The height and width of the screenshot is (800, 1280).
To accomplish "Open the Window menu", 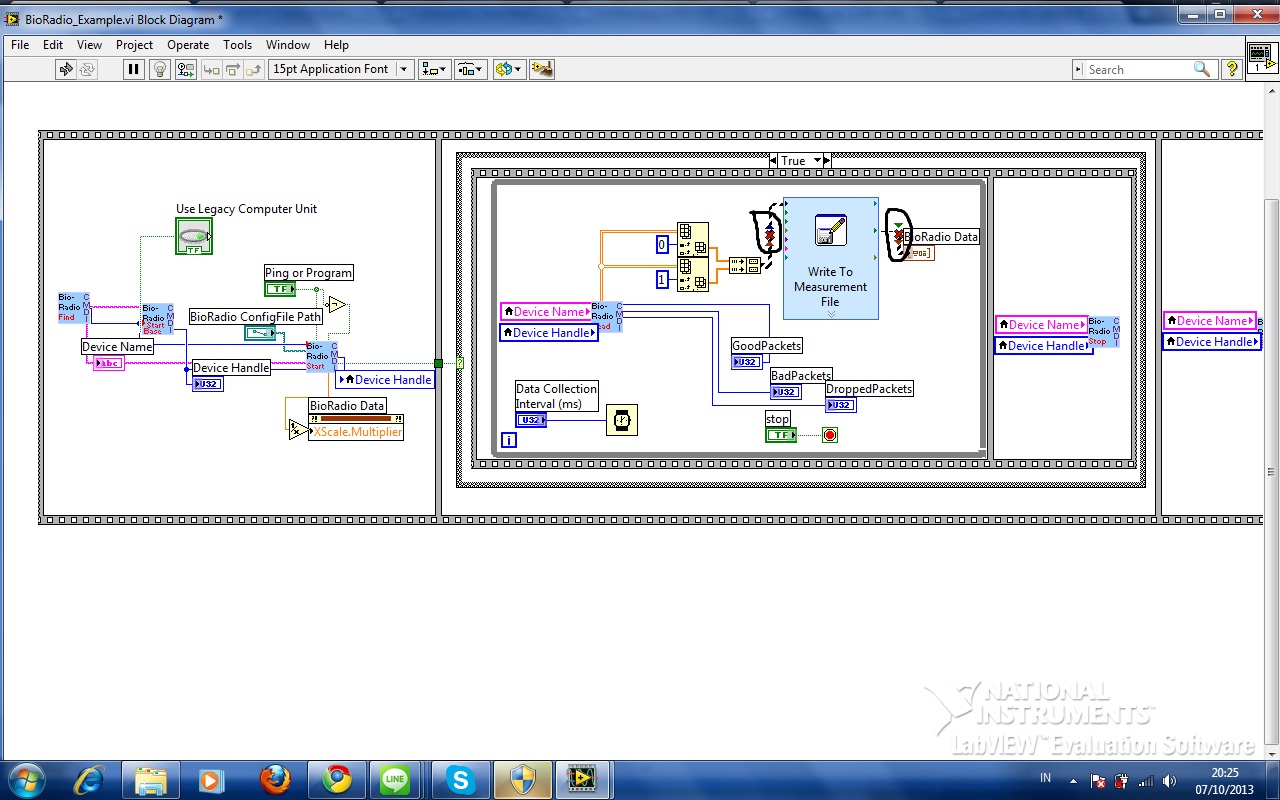I will (288, 45).
